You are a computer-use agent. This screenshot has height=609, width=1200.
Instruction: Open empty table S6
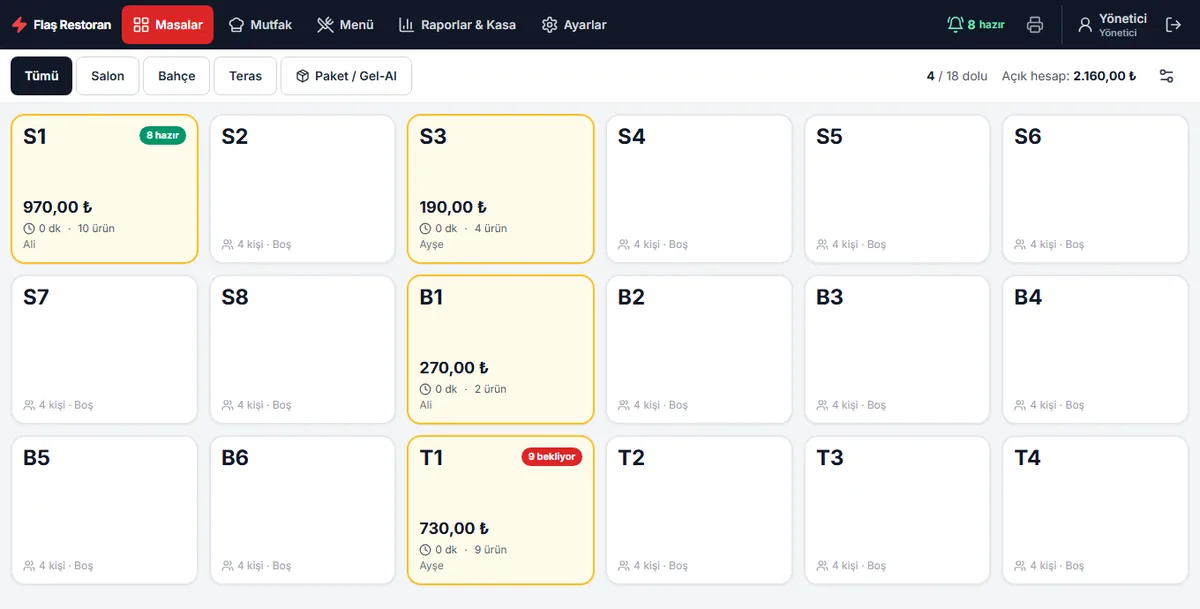1095,189
